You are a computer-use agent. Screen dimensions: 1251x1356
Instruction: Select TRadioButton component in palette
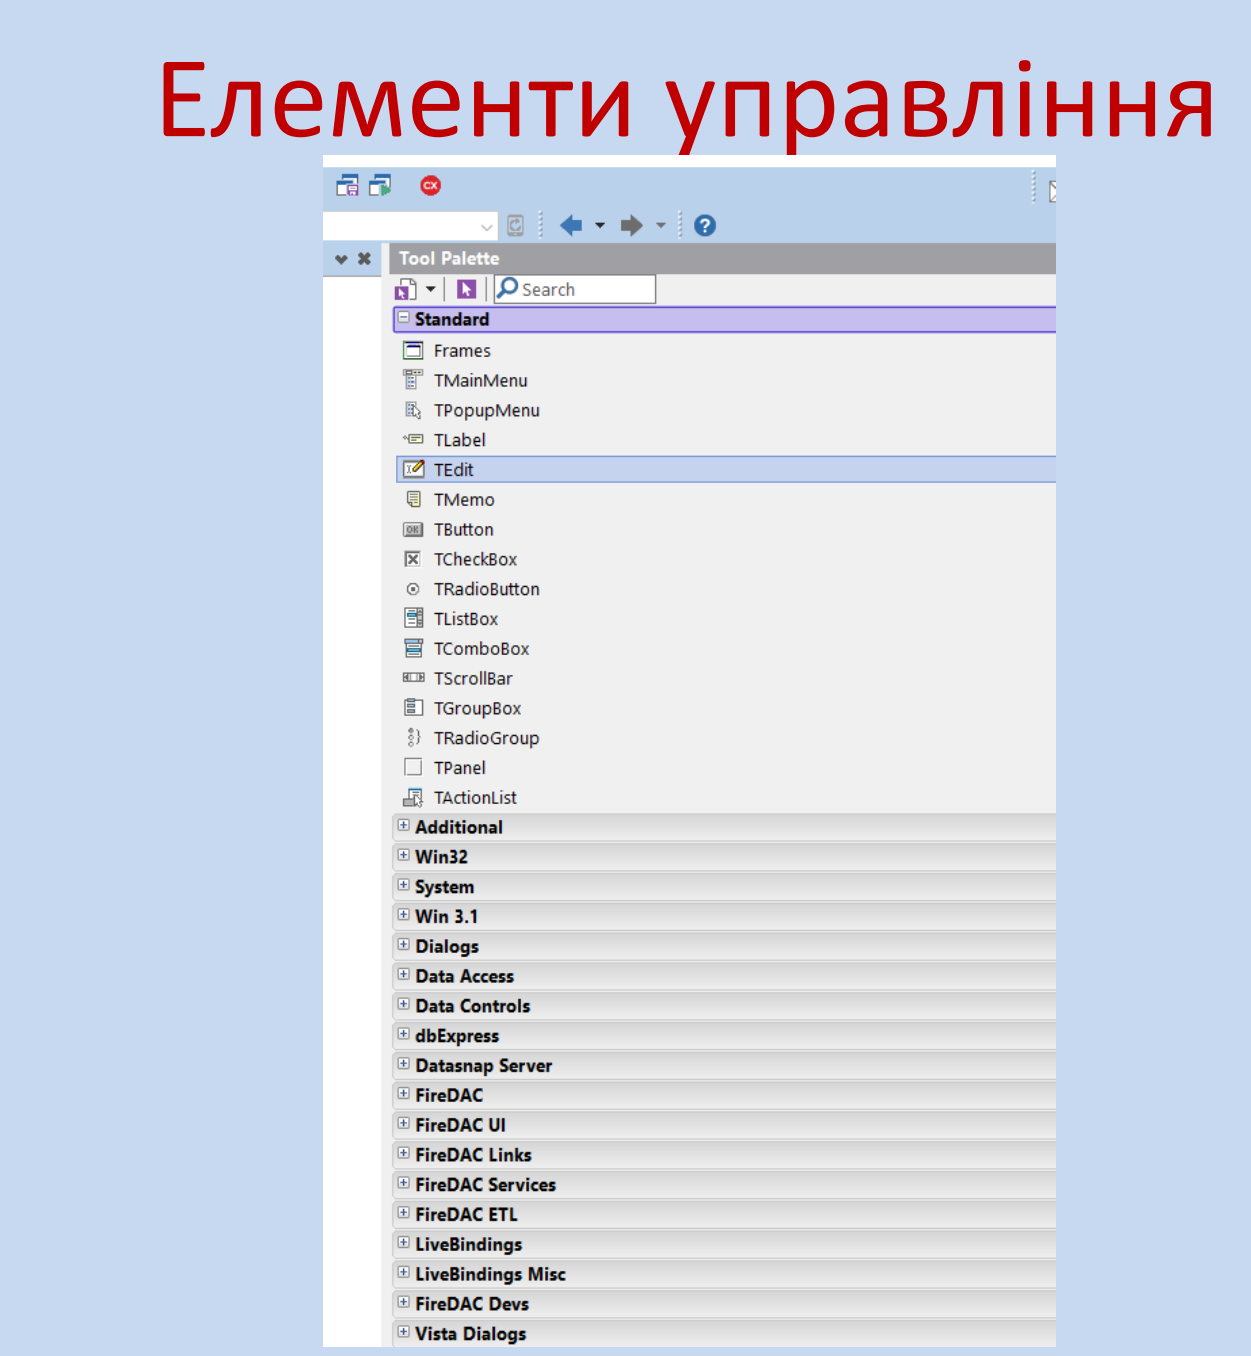[x=486, y=590]
